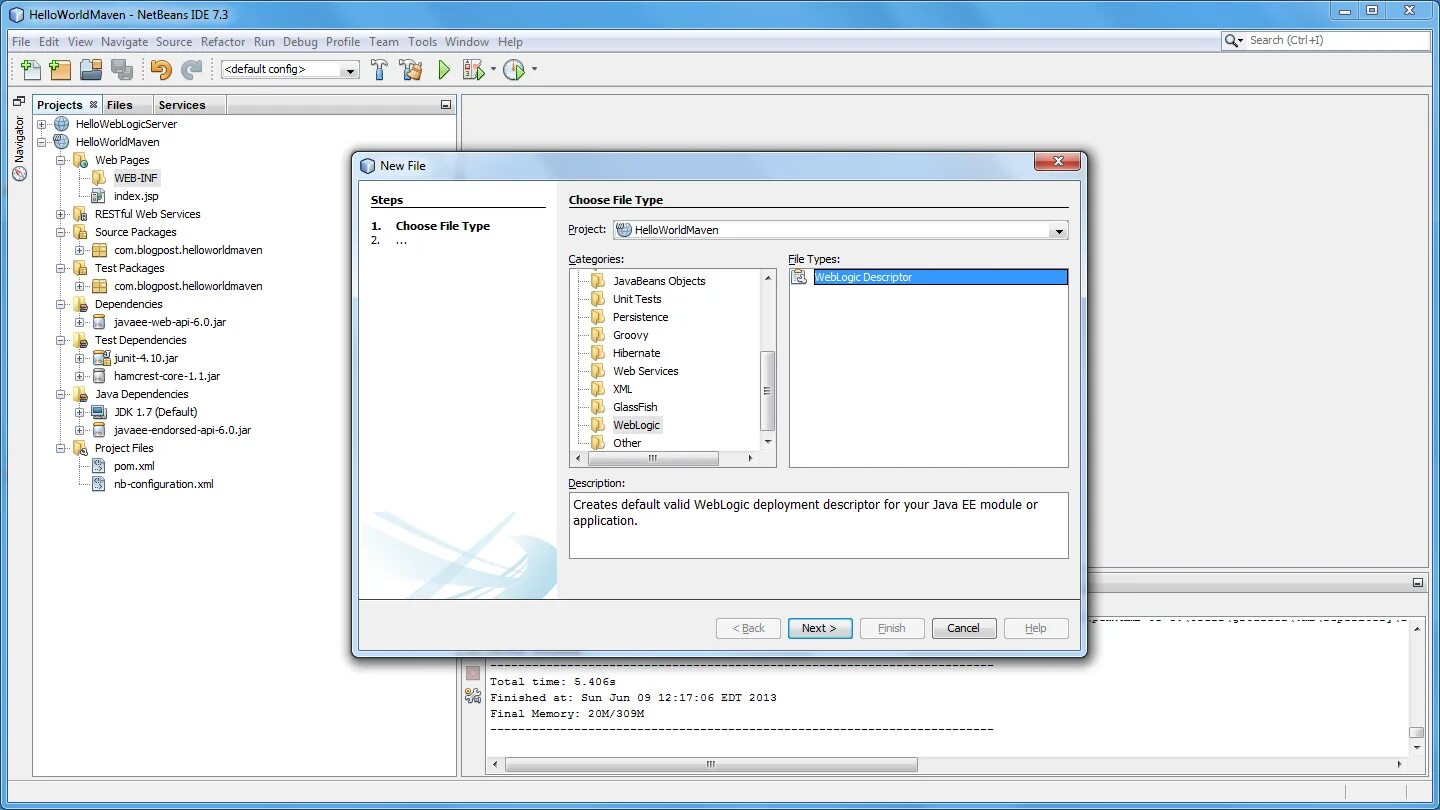The image size is (1440, 810).
Task: Select hamcrest-core-1.1.jar in Test Dependencies
Action: 167,376
